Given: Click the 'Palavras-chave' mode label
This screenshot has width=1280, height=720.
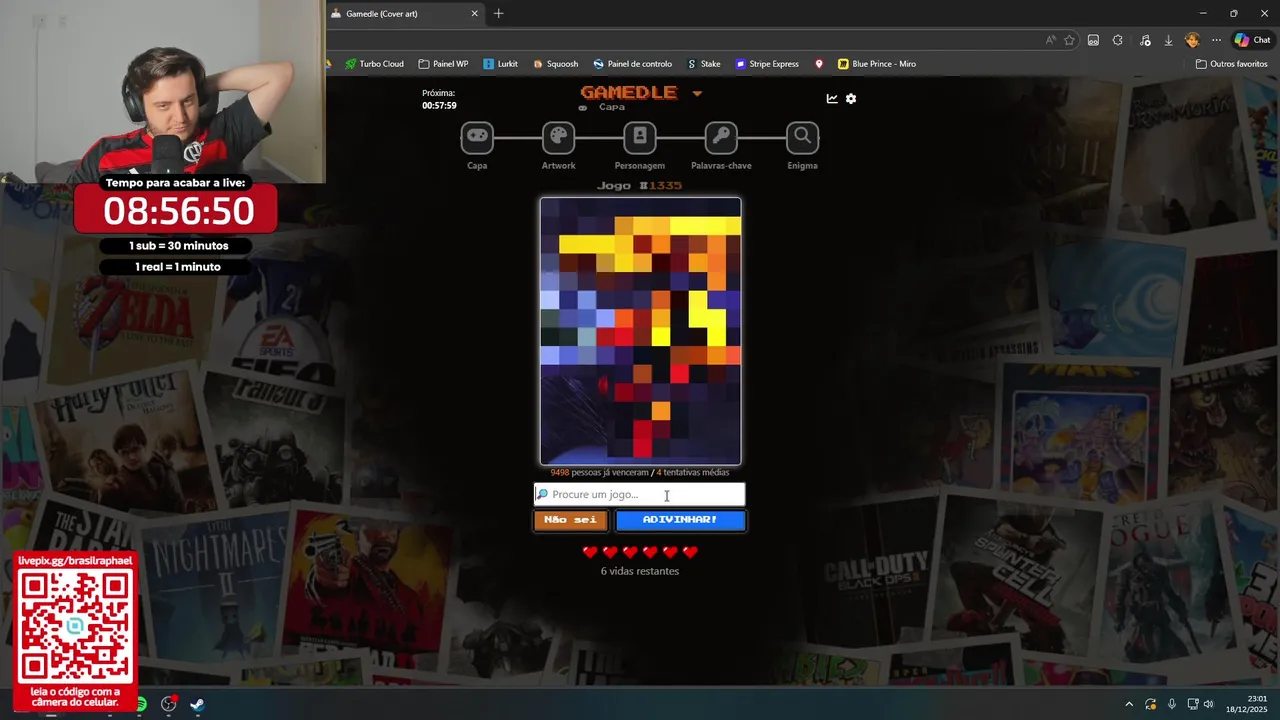Looking at the screenshot, I should (721, 166).
